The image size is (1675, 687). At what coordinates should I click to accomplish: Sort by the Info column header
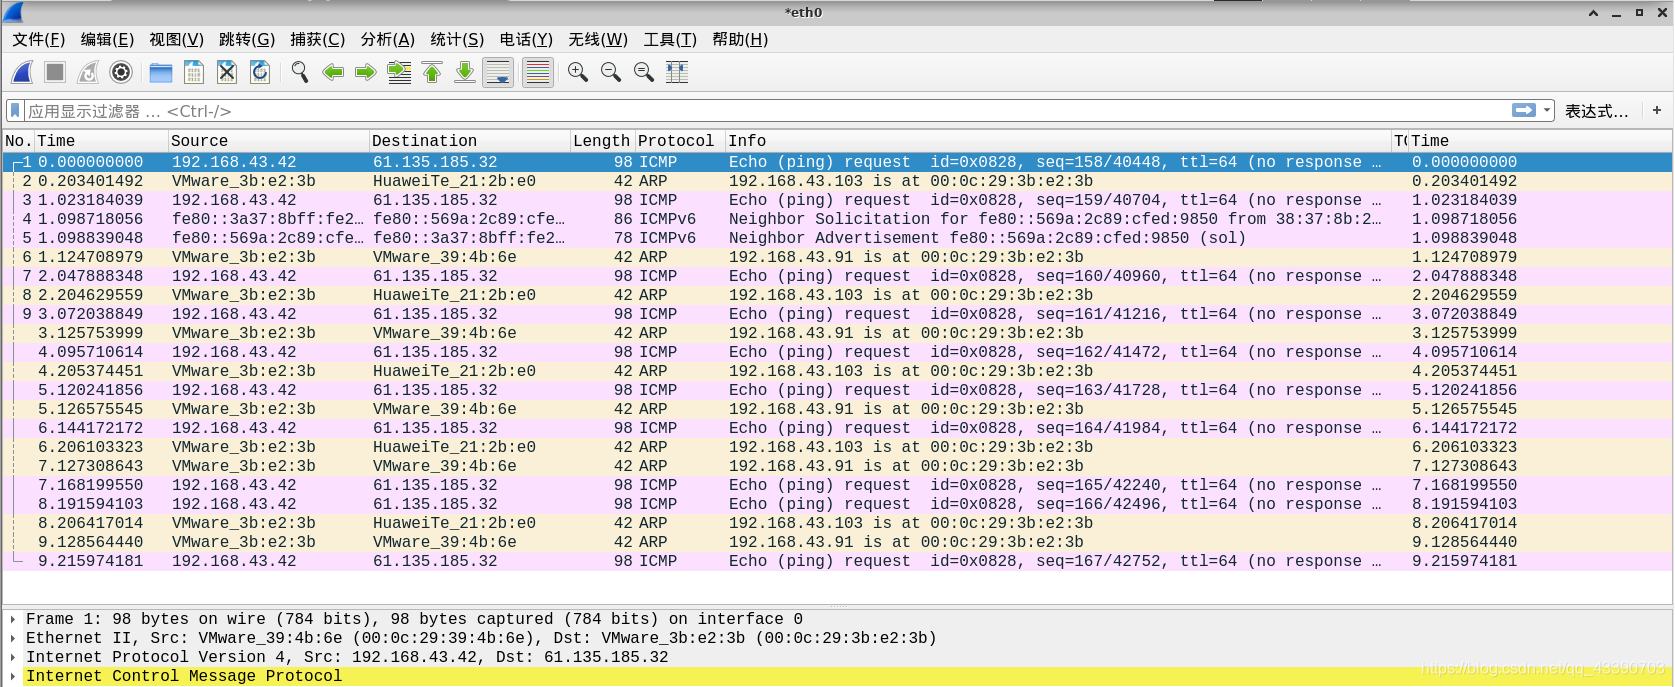pos(1058,141)
